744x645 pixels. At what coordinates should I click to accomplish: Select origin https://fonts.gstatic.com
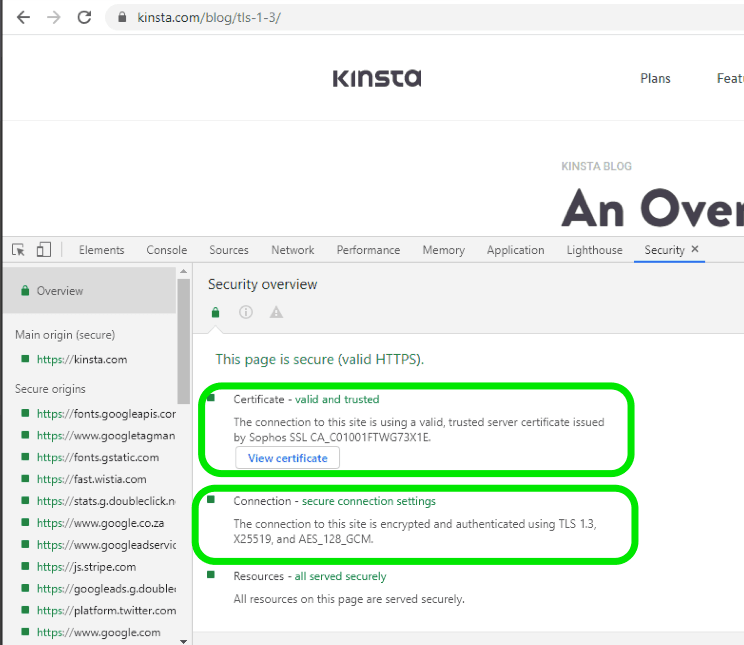[98, 458]
